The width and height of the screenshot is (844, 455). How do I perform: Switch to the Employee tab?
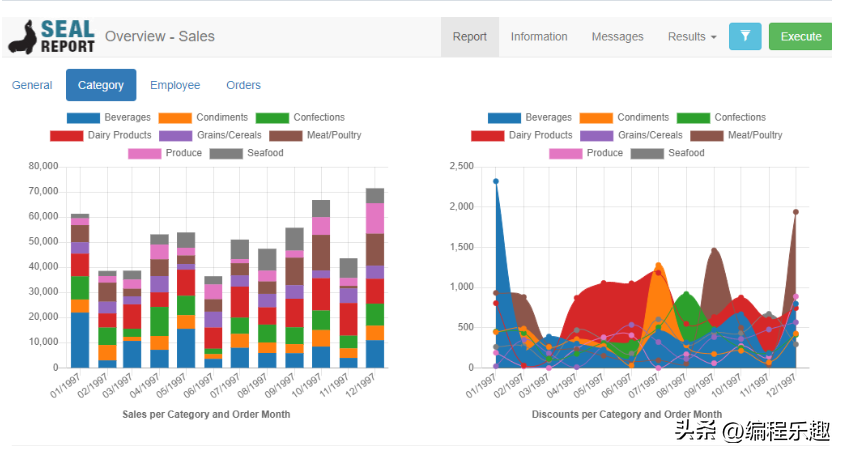pyautogui.click(x=175, y=85)
